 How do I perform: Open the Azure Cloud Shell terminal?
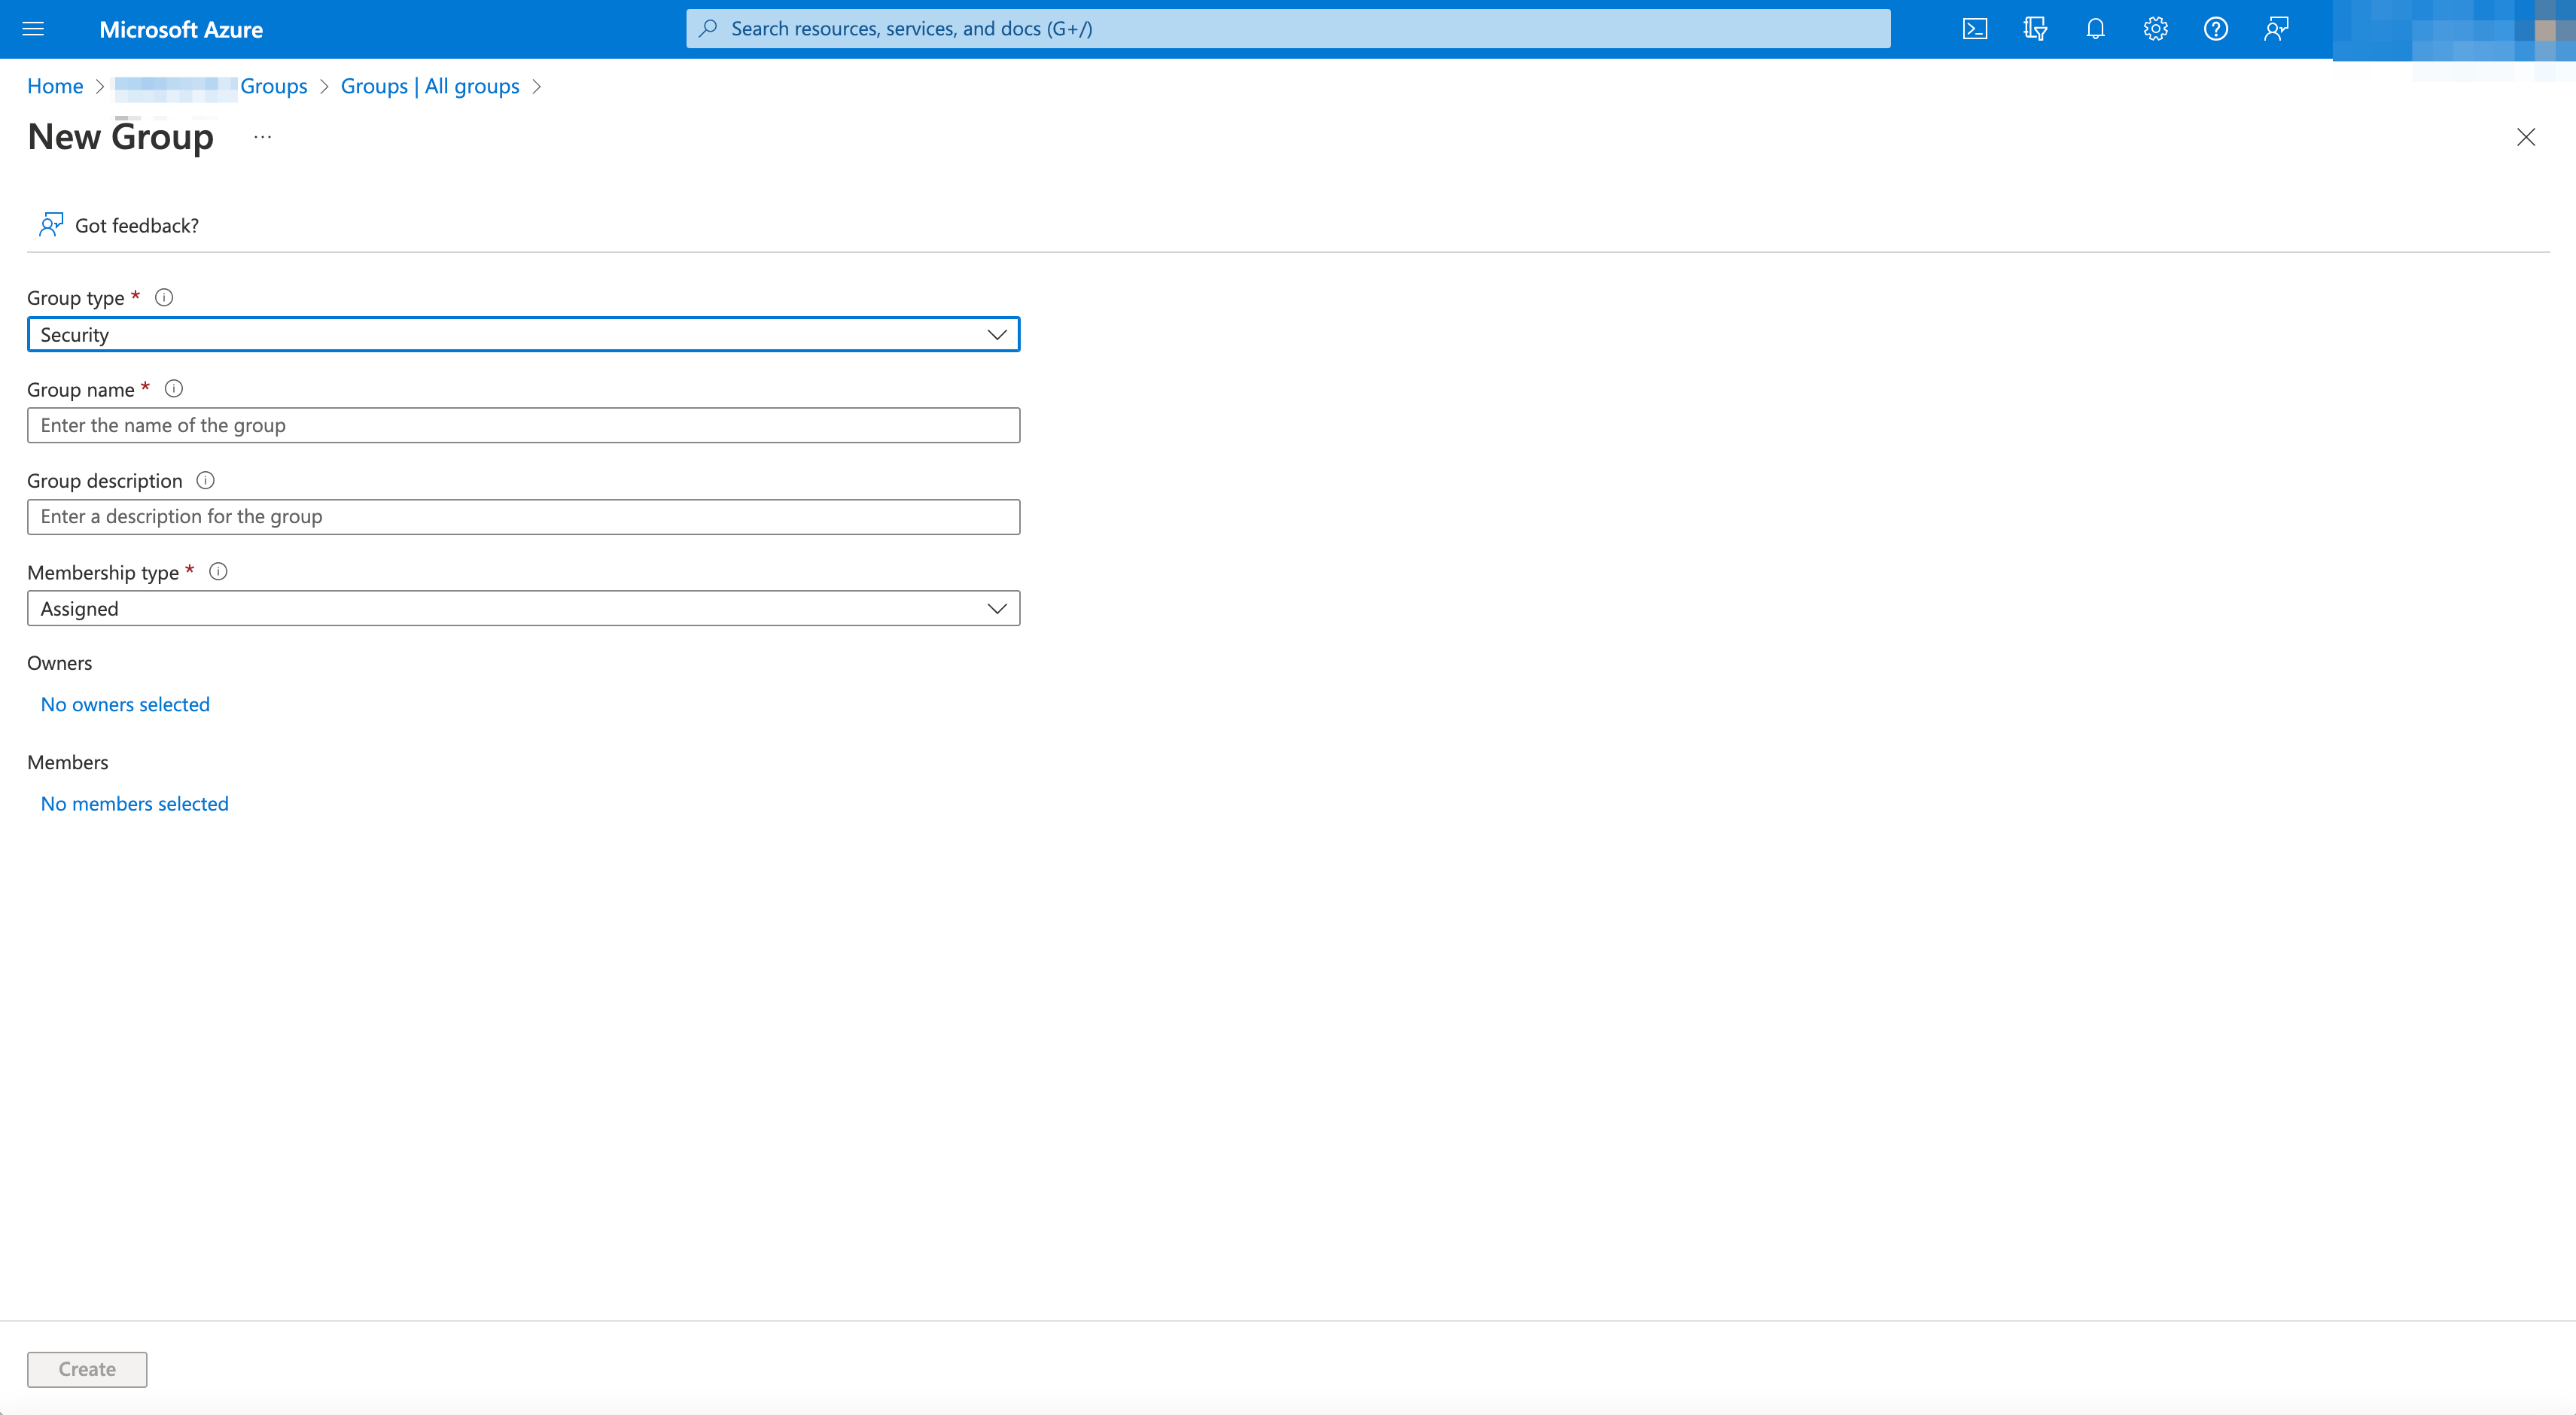[1975, 28]
